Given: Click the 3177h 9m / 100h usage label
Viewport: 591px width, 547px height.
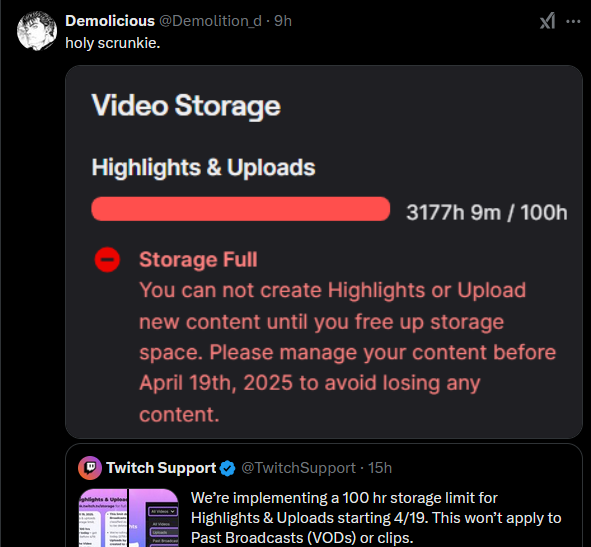Looking at the screenshot, I should point(487,212).
